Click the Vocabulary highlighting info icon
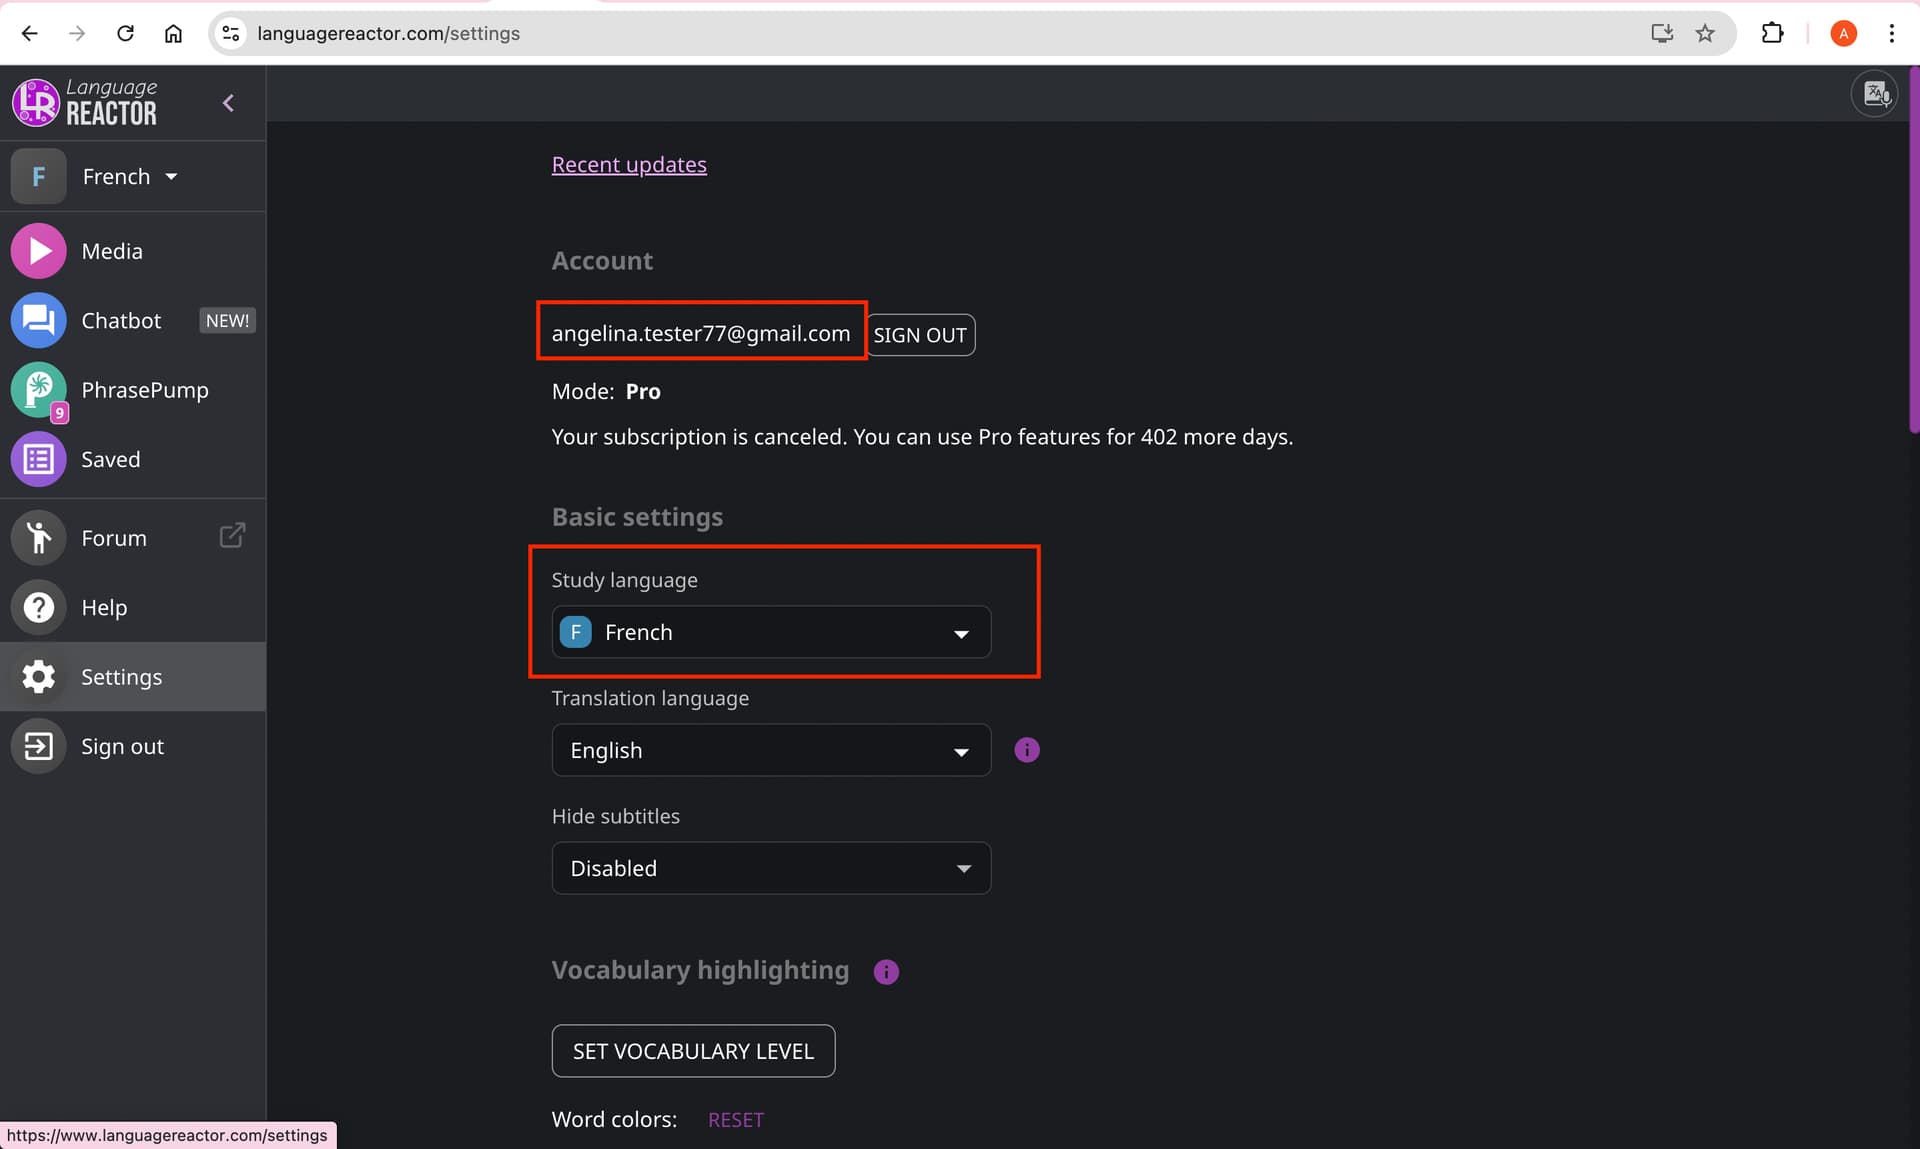Viewport: 1920px width, 1149px height. [886, 971]
